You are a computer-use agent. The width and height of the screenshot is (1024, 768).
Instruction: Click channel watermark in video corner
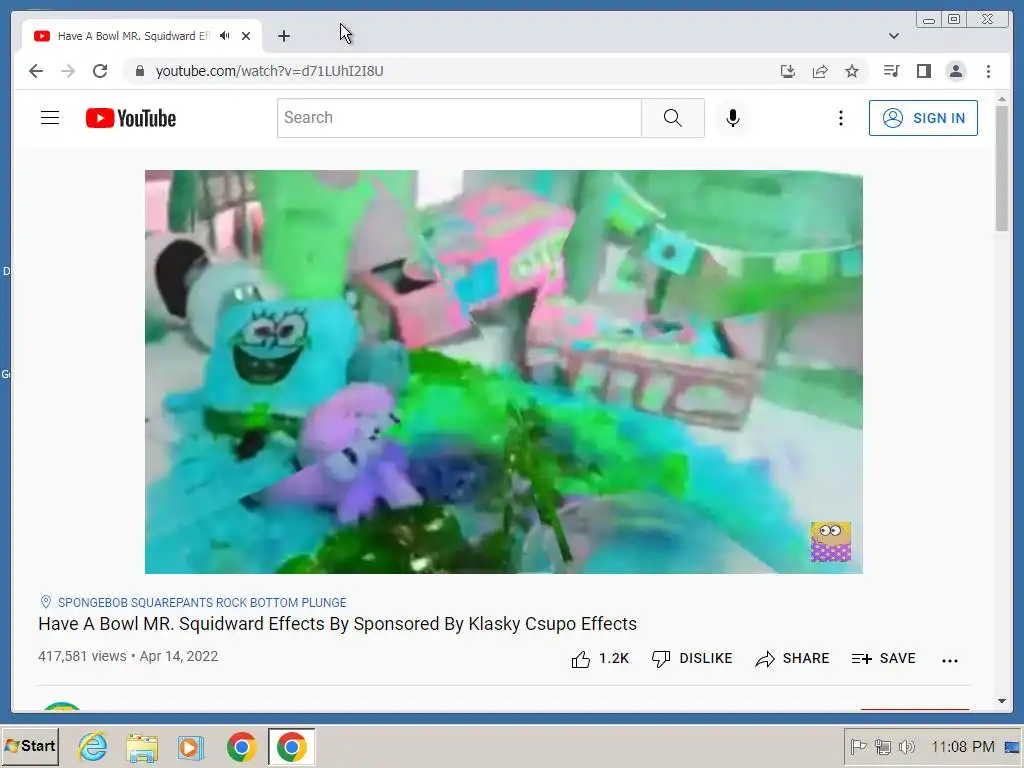pos(831,541)
